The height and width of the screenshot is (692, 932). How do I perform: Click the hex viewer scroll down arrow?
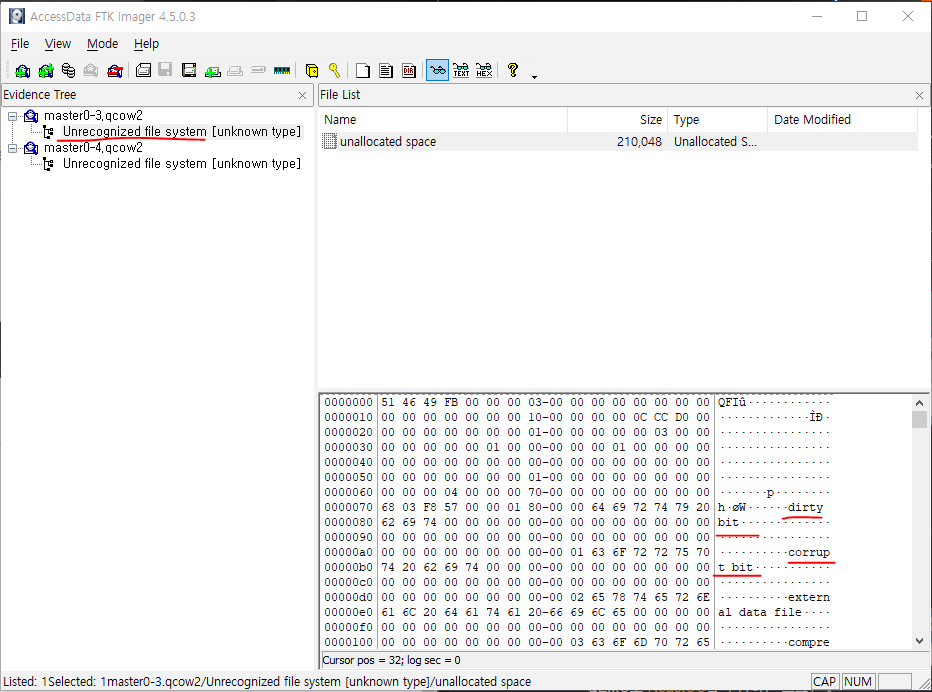[920, 641]
